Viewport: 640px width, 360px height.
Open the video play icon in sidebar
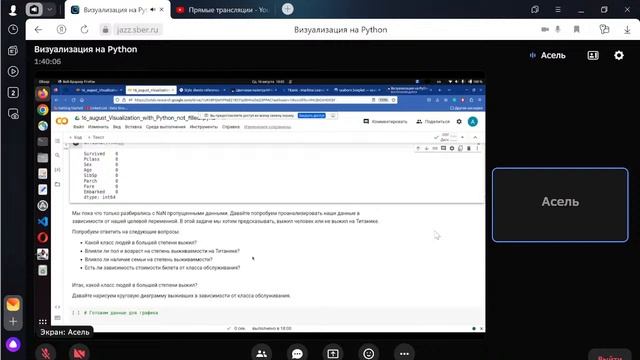pyautogui.click(x=13, y=71)
